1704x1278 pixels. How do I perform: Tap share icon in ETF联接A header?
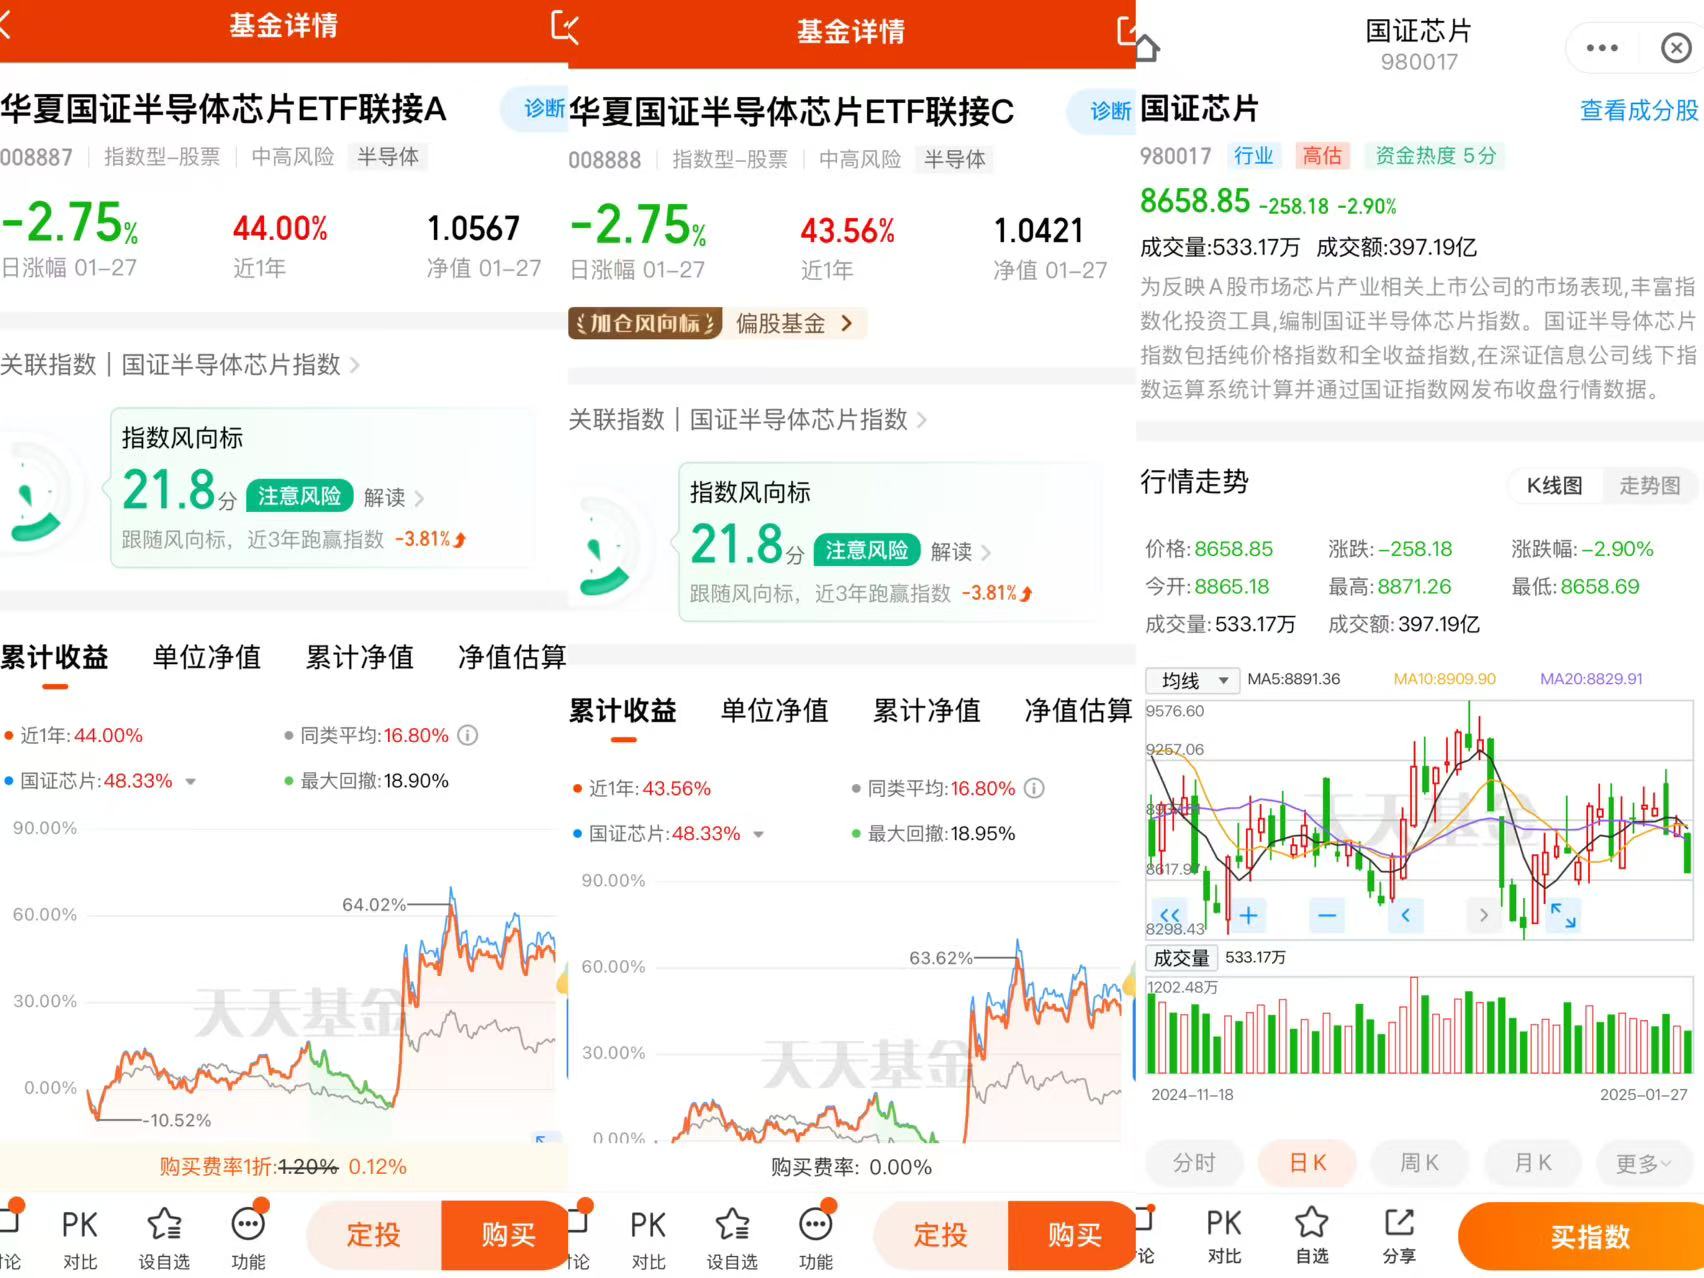coord(564,26)
